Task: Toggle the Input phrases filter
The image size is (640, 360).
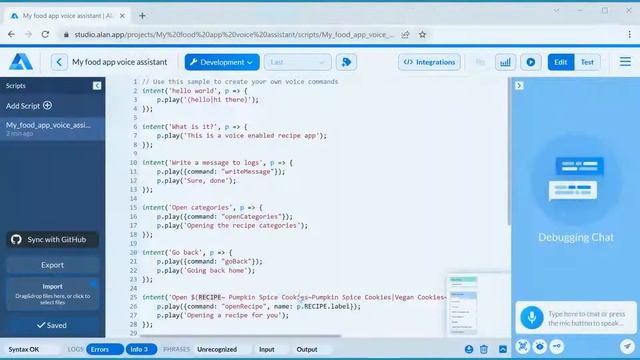Action: 267,349
